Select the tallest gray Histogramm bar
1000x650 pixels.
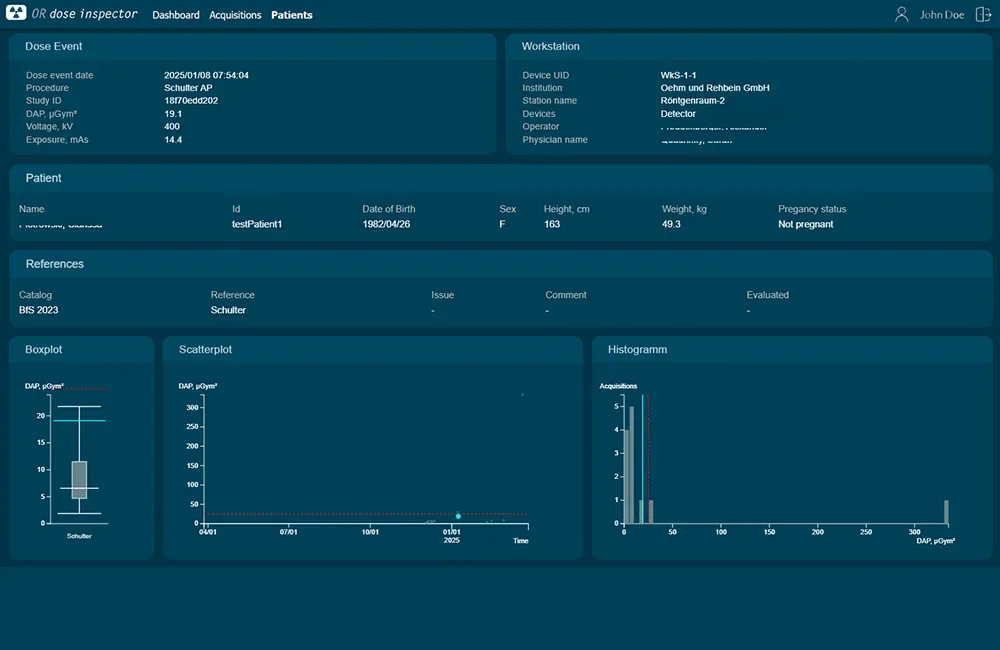click(631, 465)
